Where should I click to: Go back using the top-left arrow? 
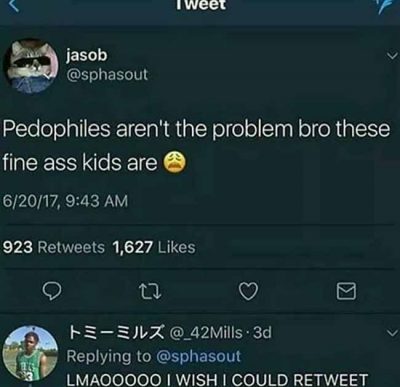pyautogui.click(x=15, y=7)
